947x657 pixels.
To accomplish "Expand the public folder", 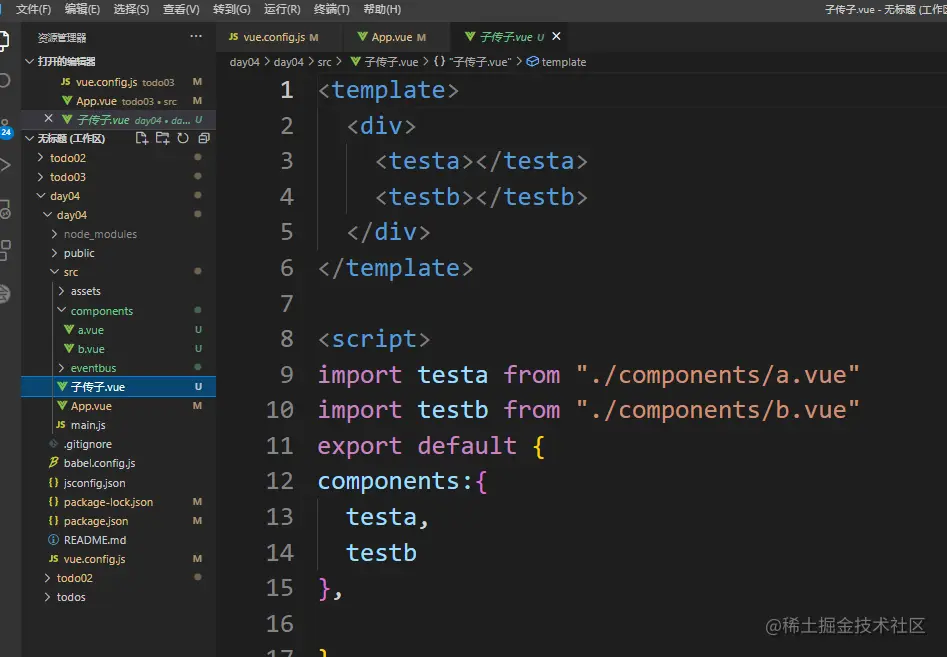I will pos(54,253).
